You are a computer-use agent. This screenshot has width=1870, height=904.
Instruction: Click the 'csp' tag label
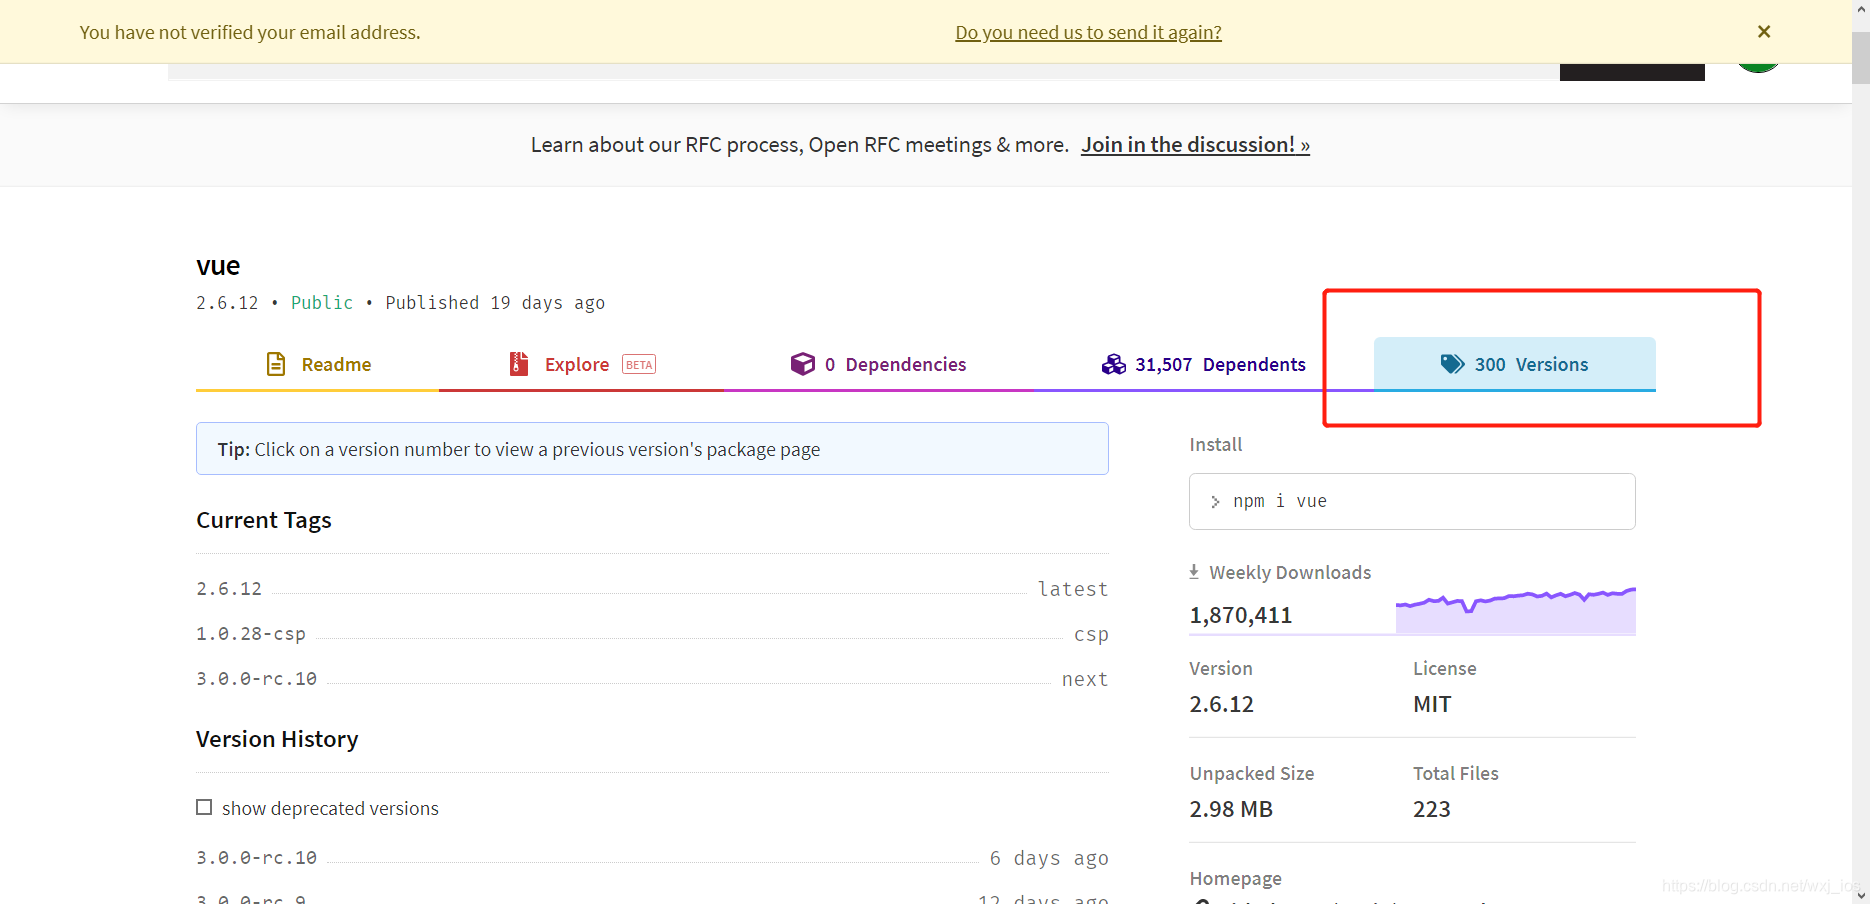click(1091, 634)
